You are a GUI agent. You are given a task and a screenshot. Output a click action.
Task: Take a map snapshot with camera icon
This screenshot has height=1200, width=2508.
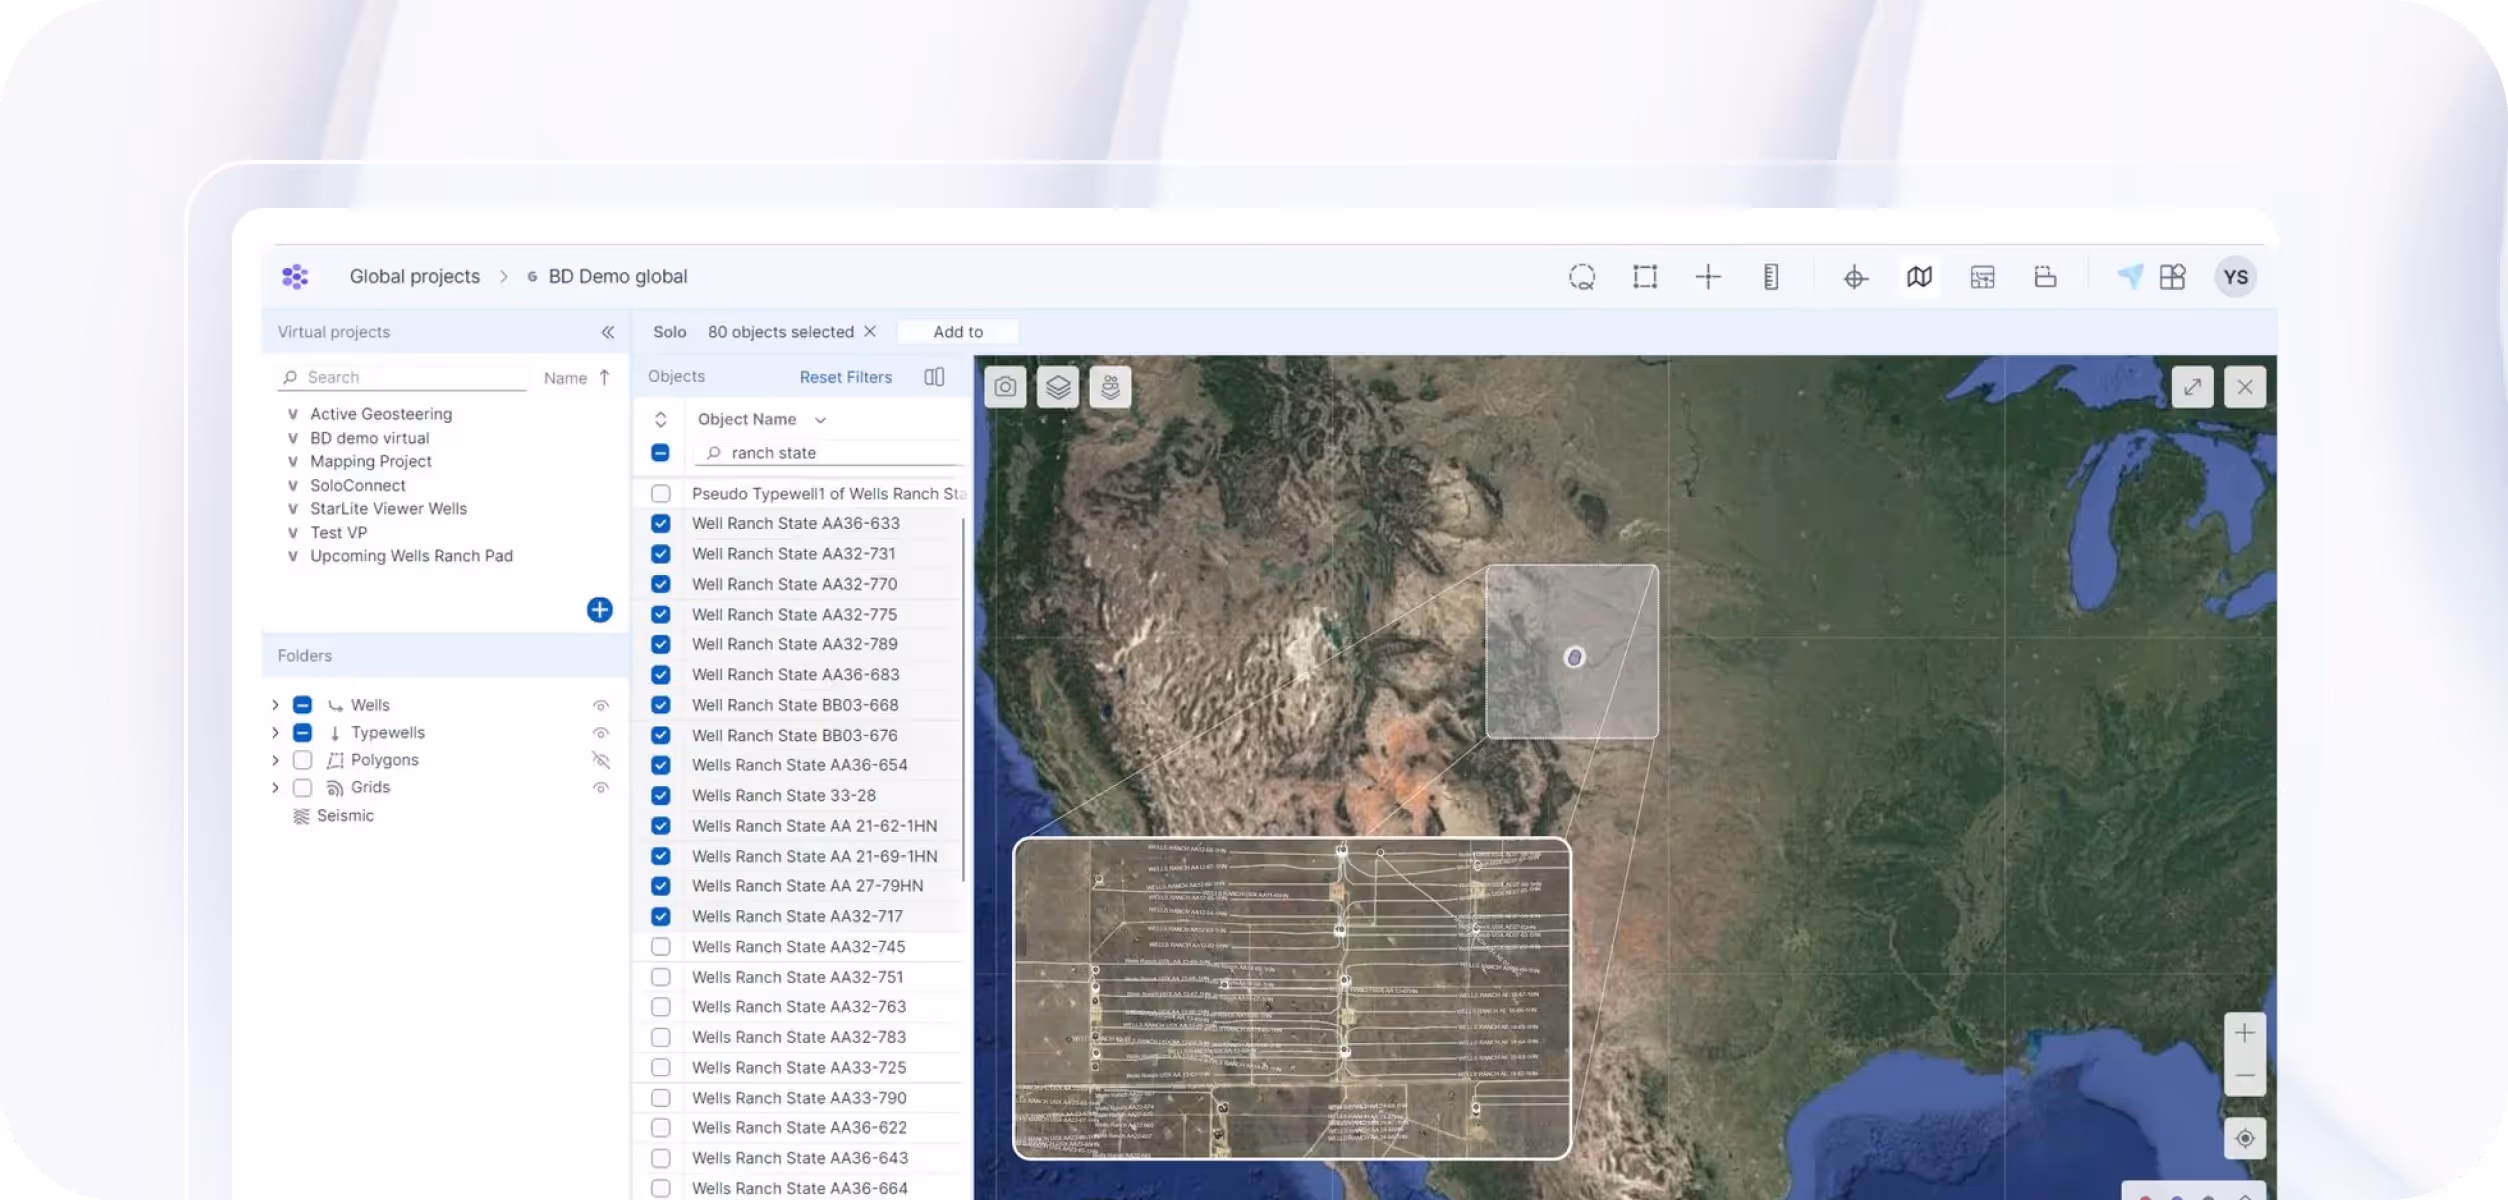[x=1005, y=387]
